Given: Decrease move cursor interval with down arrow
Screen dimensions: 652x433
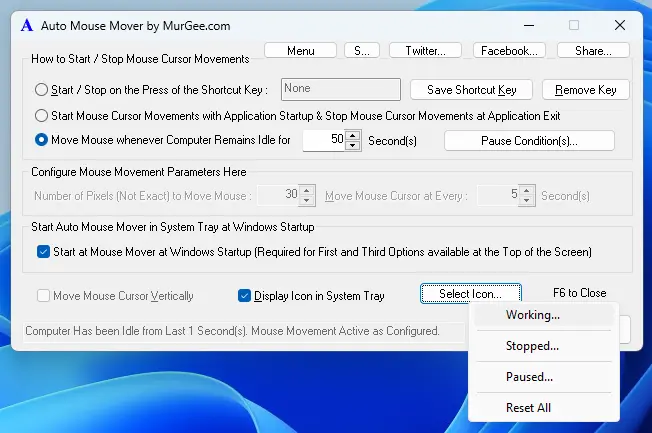Looking at the screenshot, I should 526,200.
